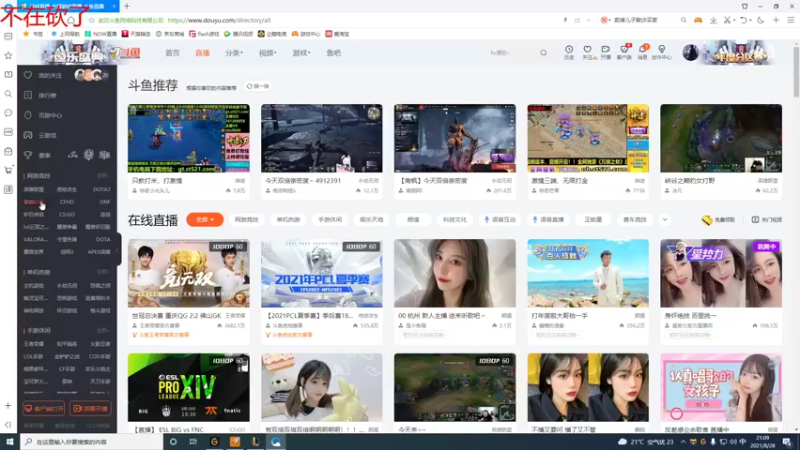Open the 客户端 icon with red badge
800x450 pixels.
tap(624, 52)
